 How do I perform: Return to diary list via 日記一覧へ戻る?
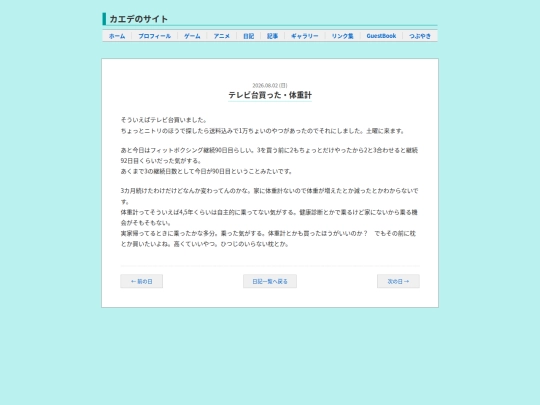[270, 281]
